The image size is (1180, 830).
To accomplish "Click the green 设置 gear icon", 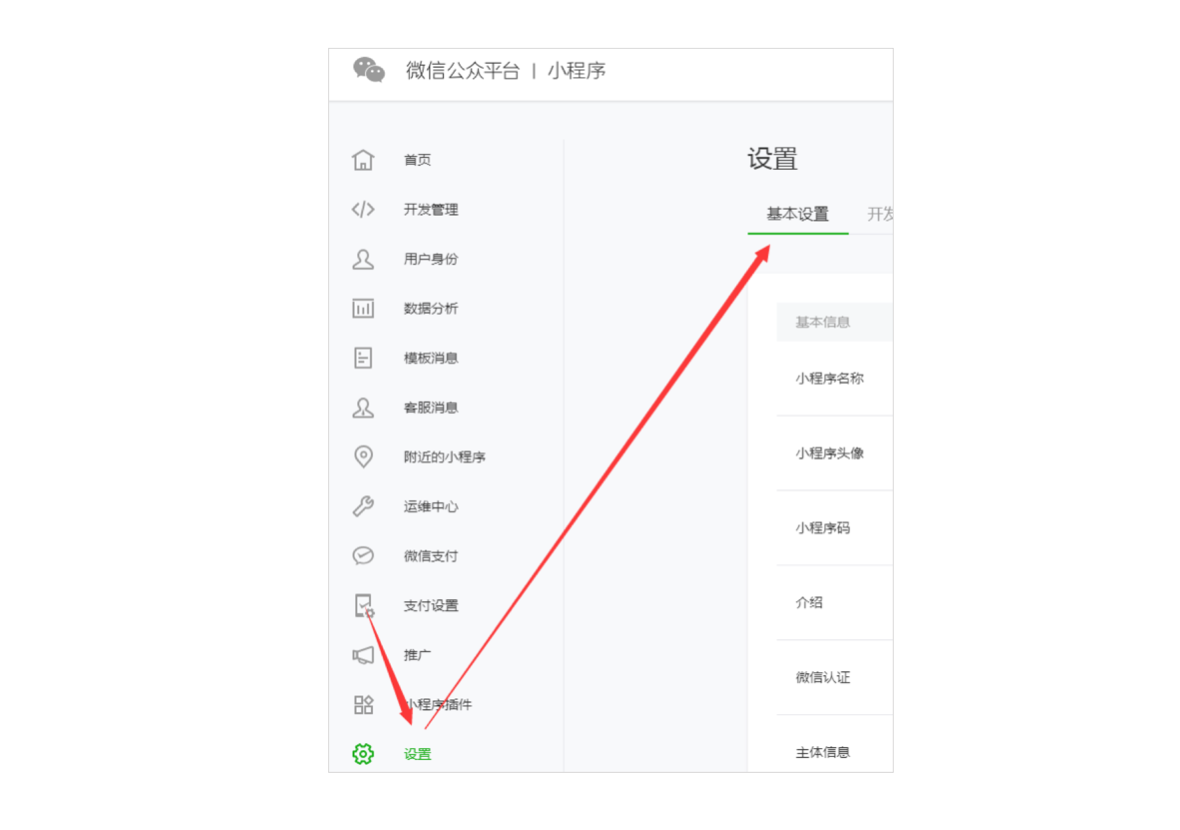I will 363,754.
